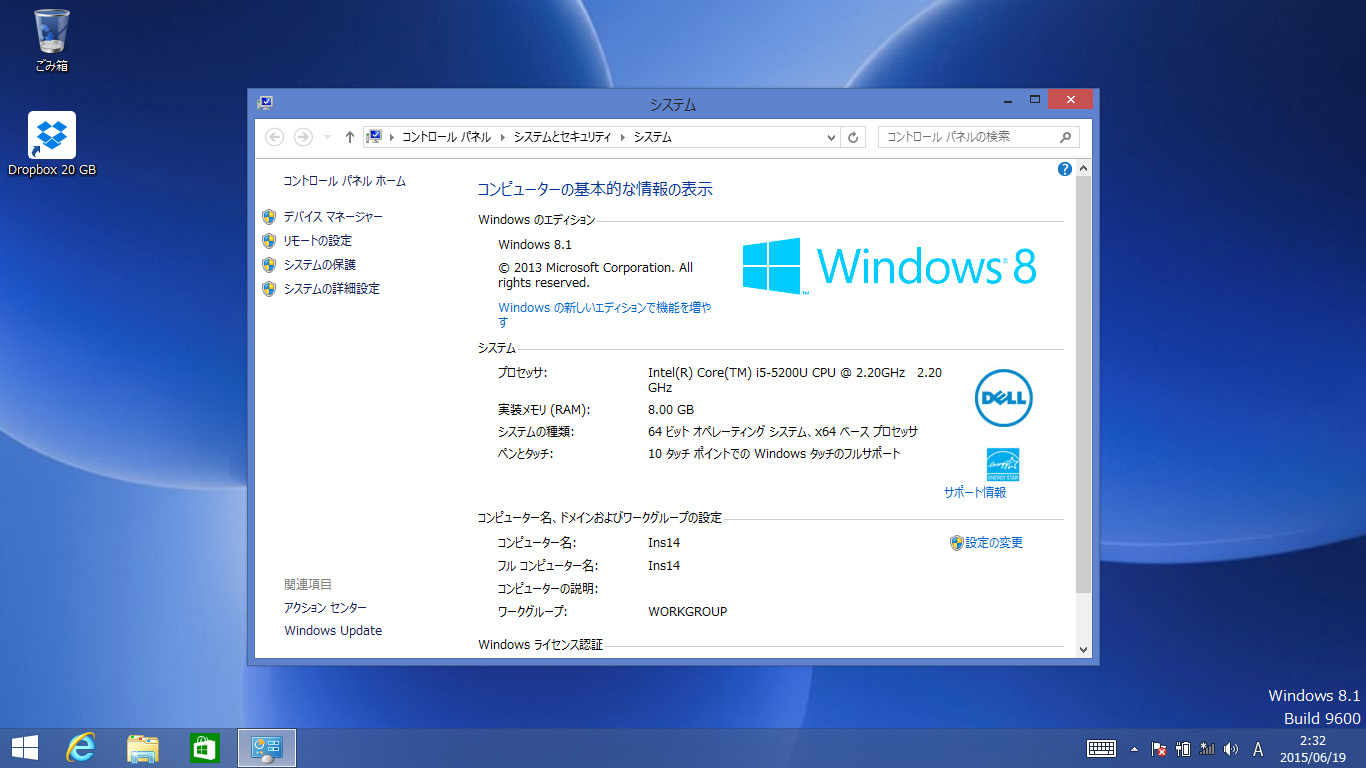Select the コントロール パネル breadcrumb
This screenshot has height=768, width=1366.
tap(446, 137)
